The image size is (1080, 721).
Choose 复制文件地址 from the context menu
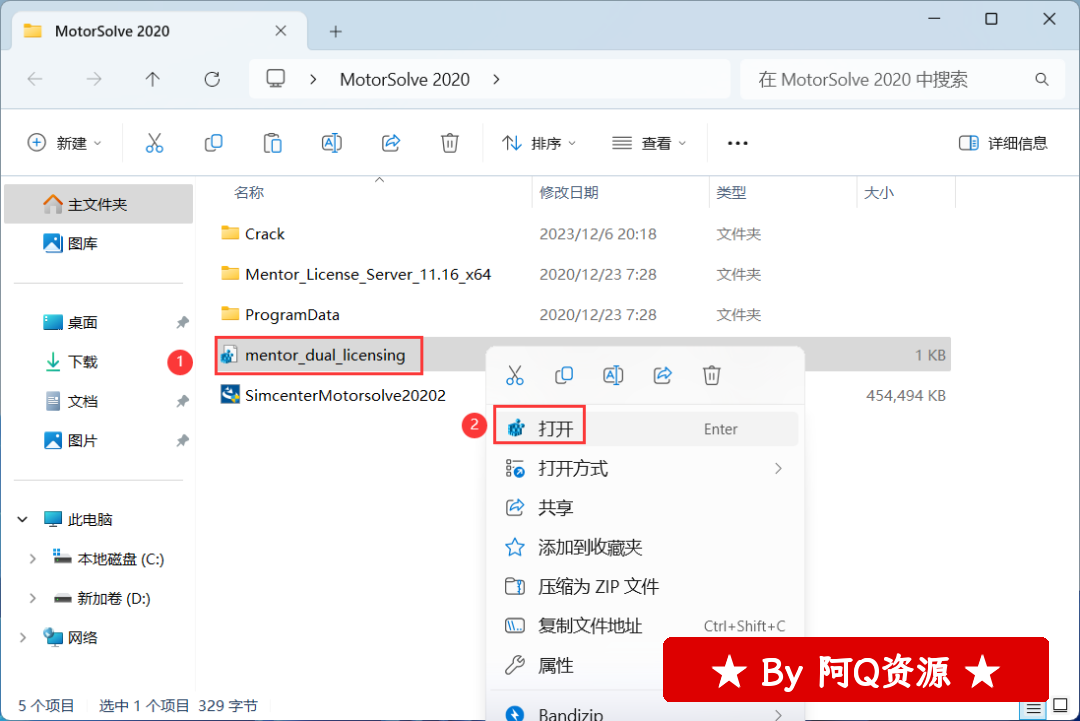point(646,626)
